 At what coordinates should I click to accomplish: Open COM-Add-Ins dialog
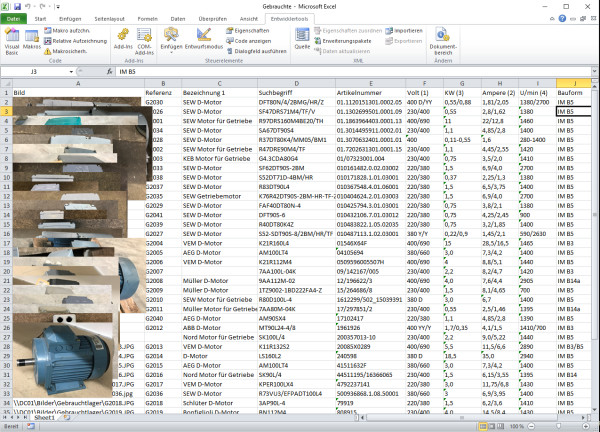click(144, 41)
